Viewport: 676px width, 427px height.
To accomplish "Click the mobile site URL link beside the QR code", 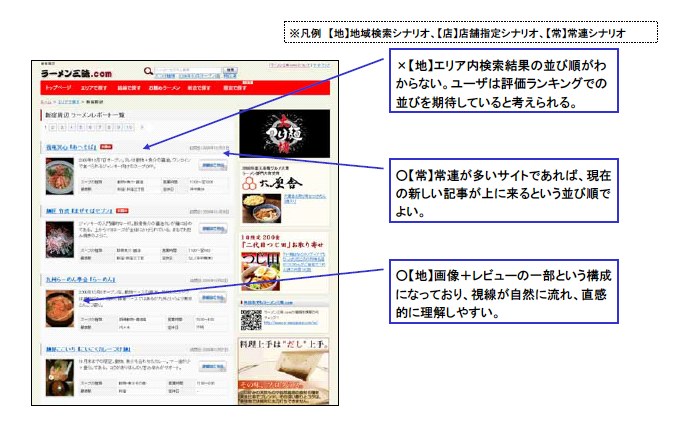I will coord(291,323).
